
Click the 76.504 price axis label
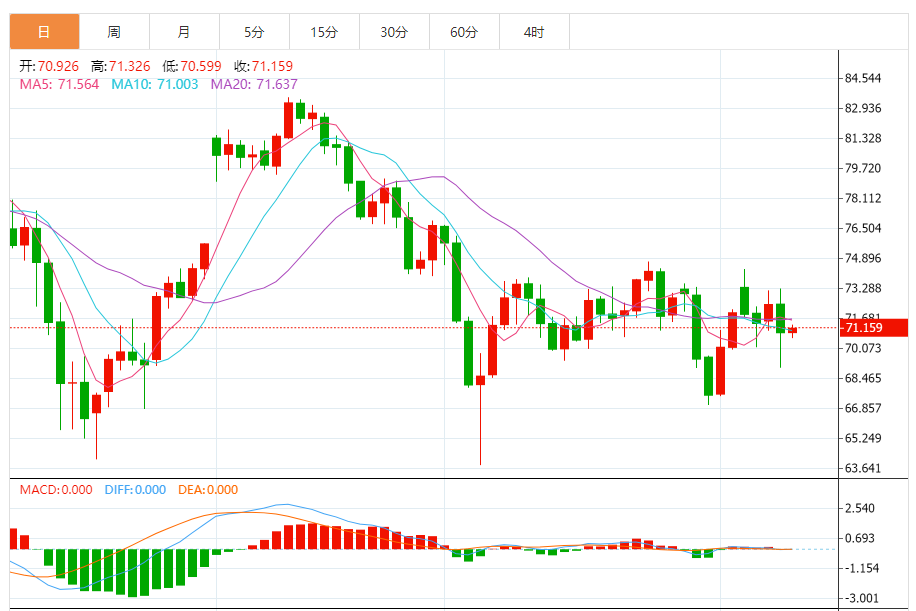point(863,228)
